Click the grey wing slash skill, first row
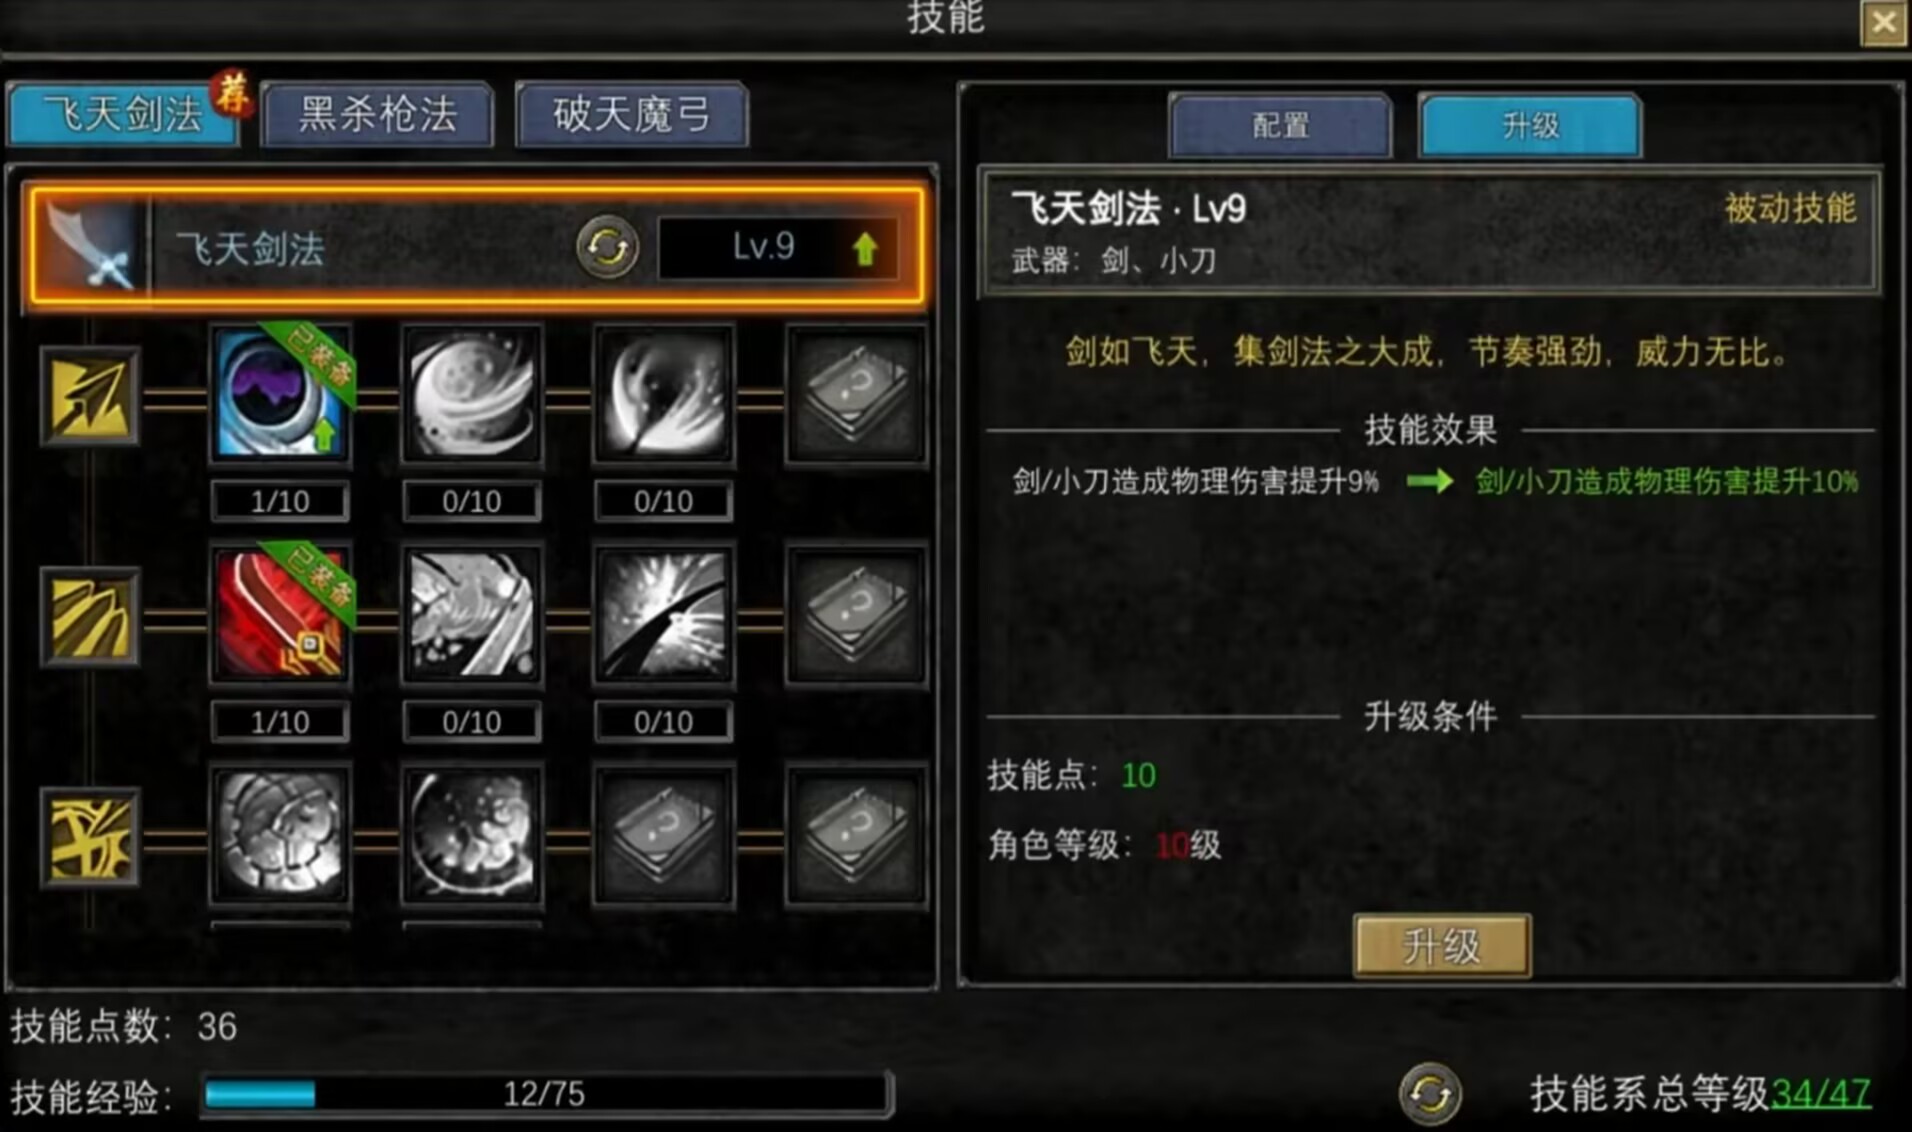This screenshot has width=1912, height=1132. point(664,394)
